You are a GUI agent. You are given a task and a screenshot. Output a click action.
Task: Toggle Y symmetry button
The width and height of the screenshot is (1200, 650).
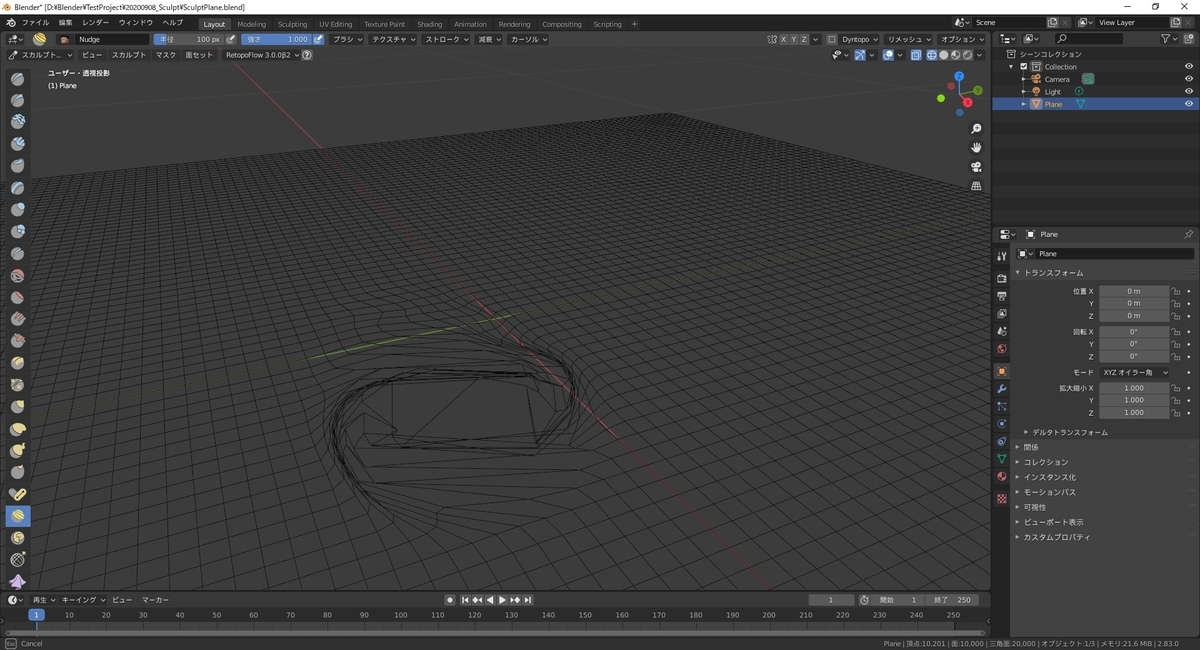tap(794, 39)
